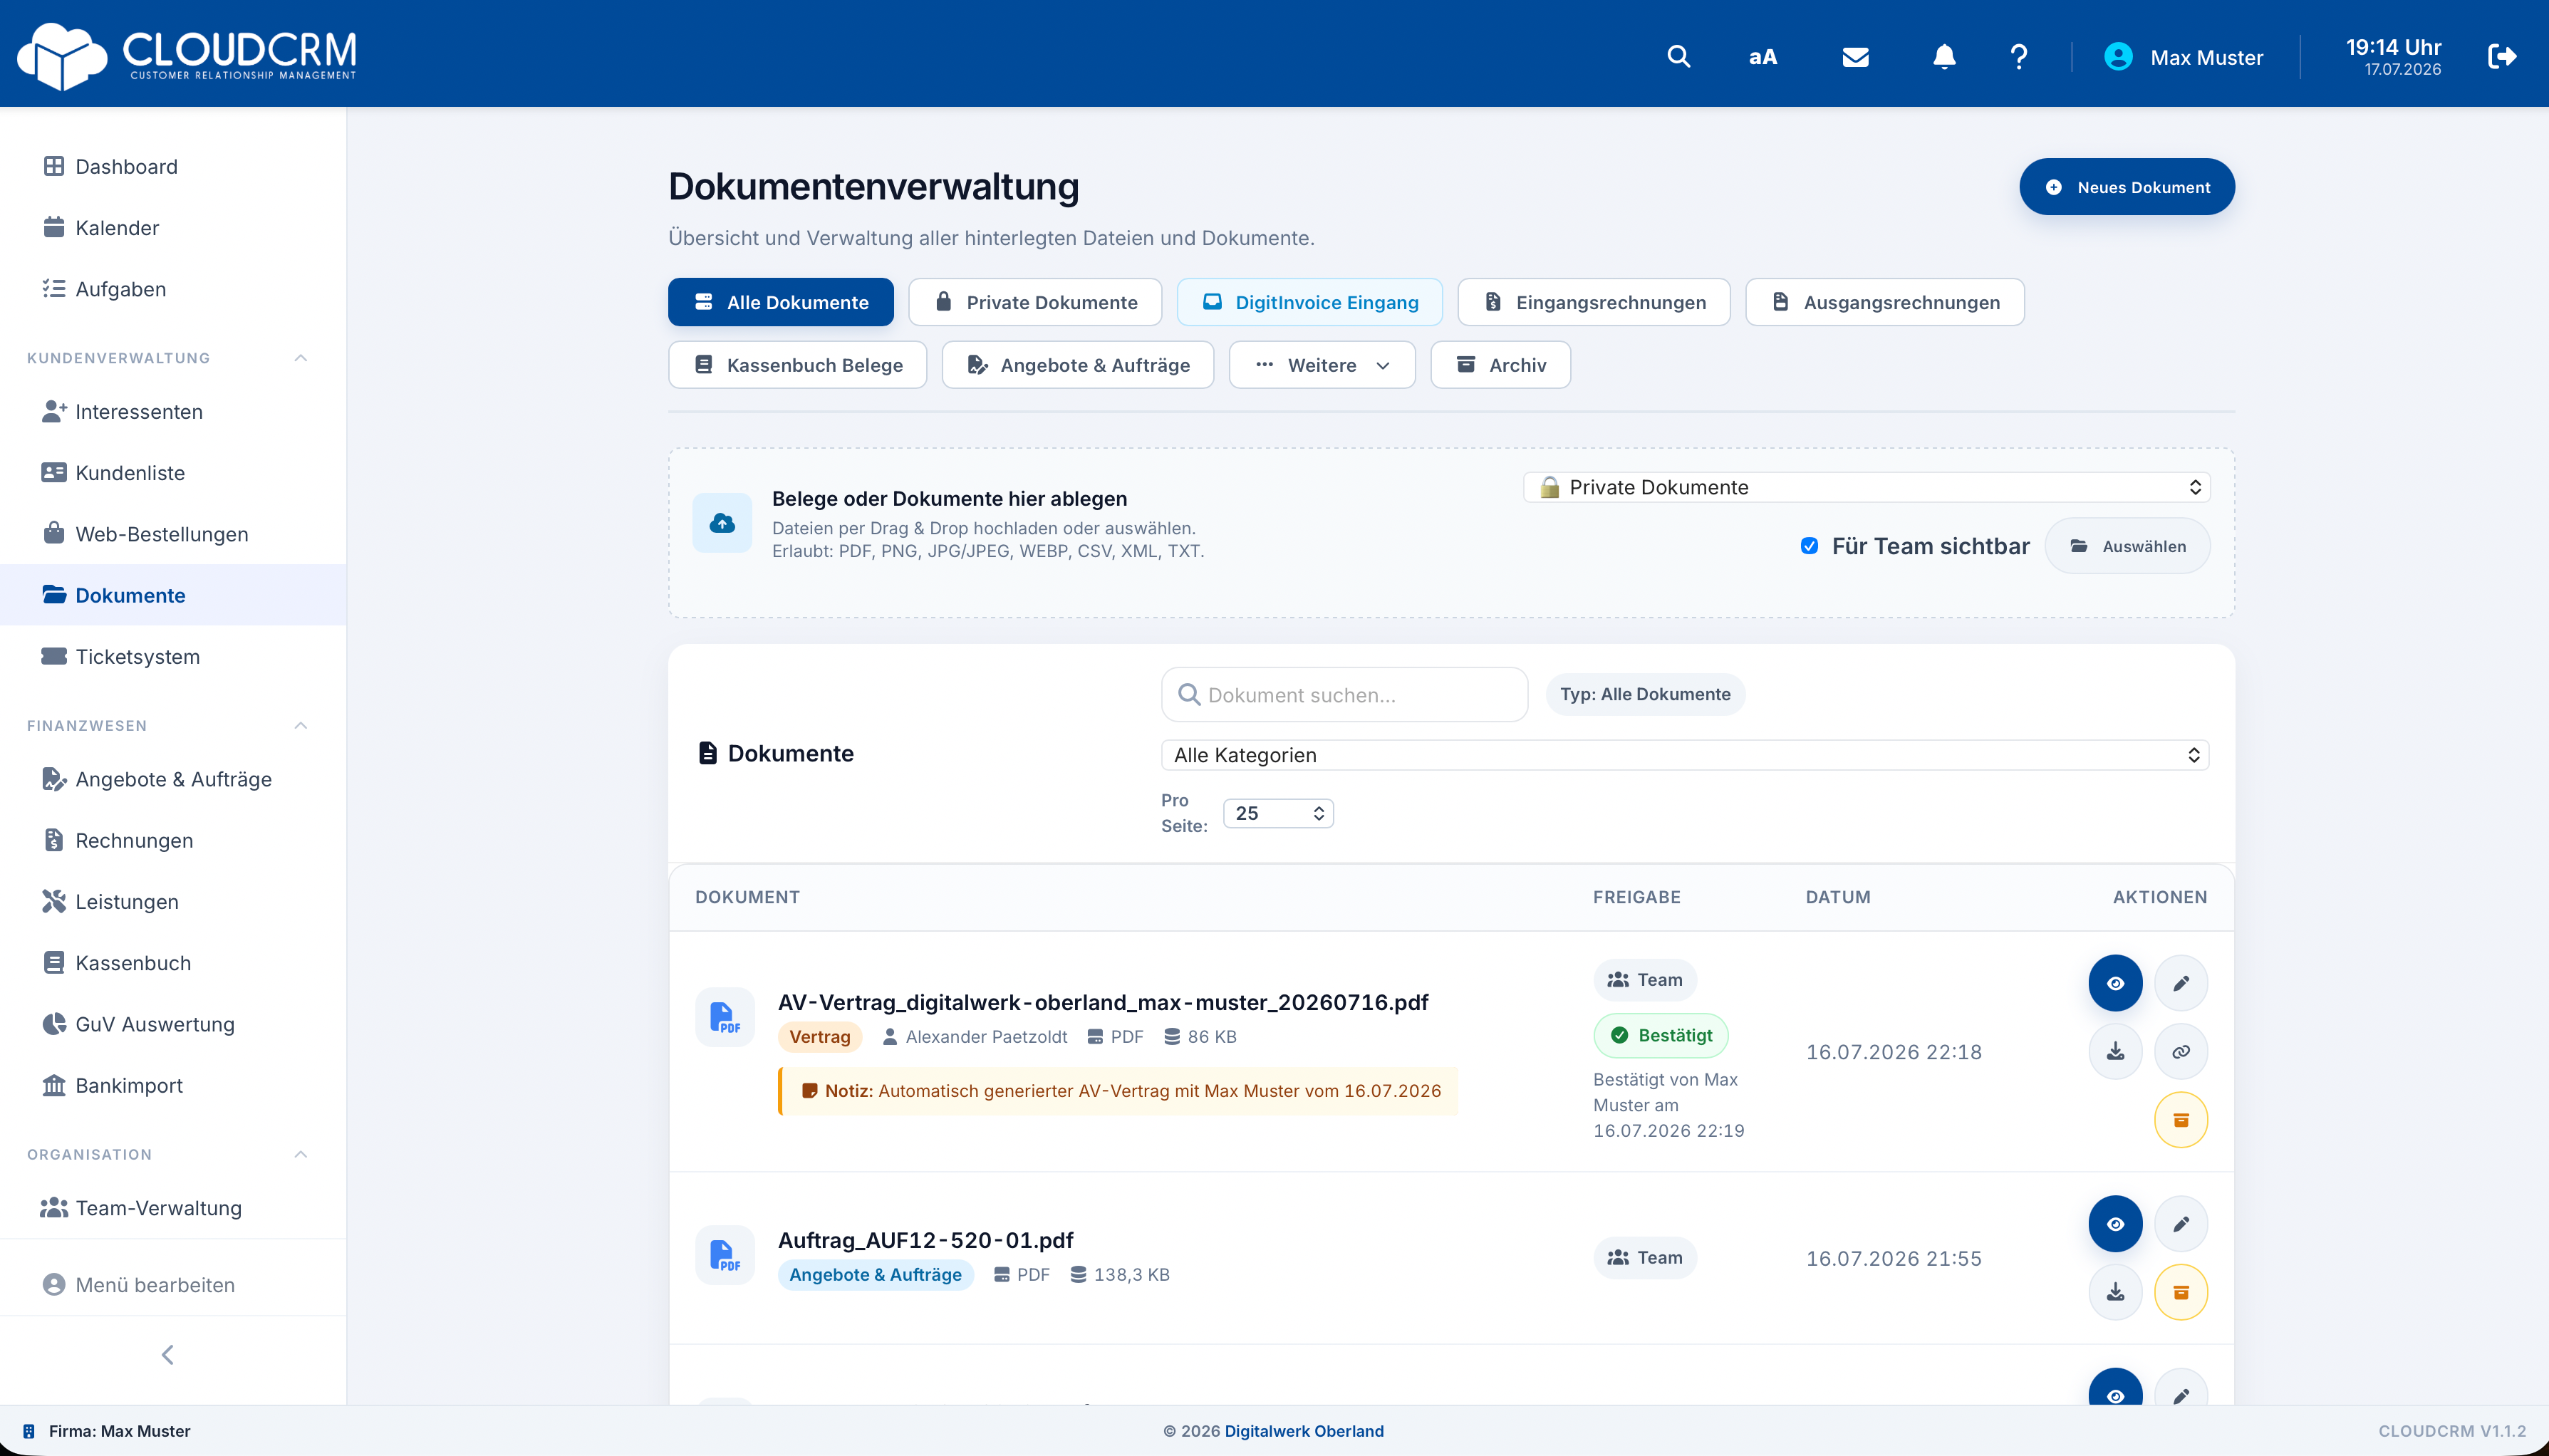Click the logout icon in header
2549x1456 pixels.
(x=2502, y=56)
